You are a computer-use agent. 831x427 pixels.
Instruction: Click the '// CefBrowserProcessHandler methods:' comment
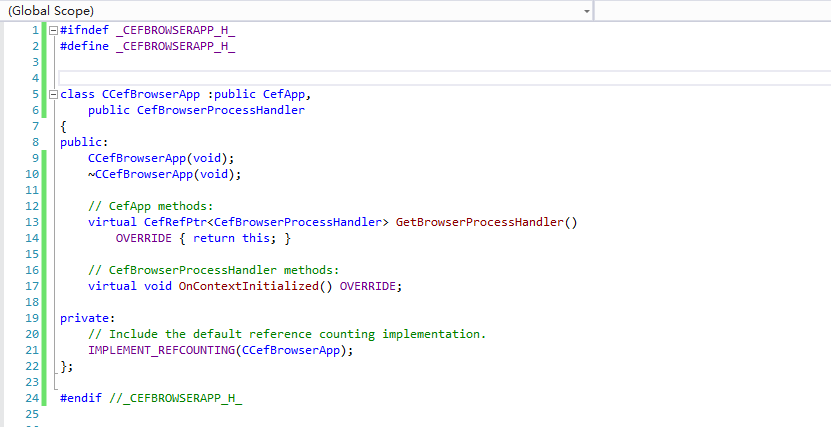click(x=214, y=270)
